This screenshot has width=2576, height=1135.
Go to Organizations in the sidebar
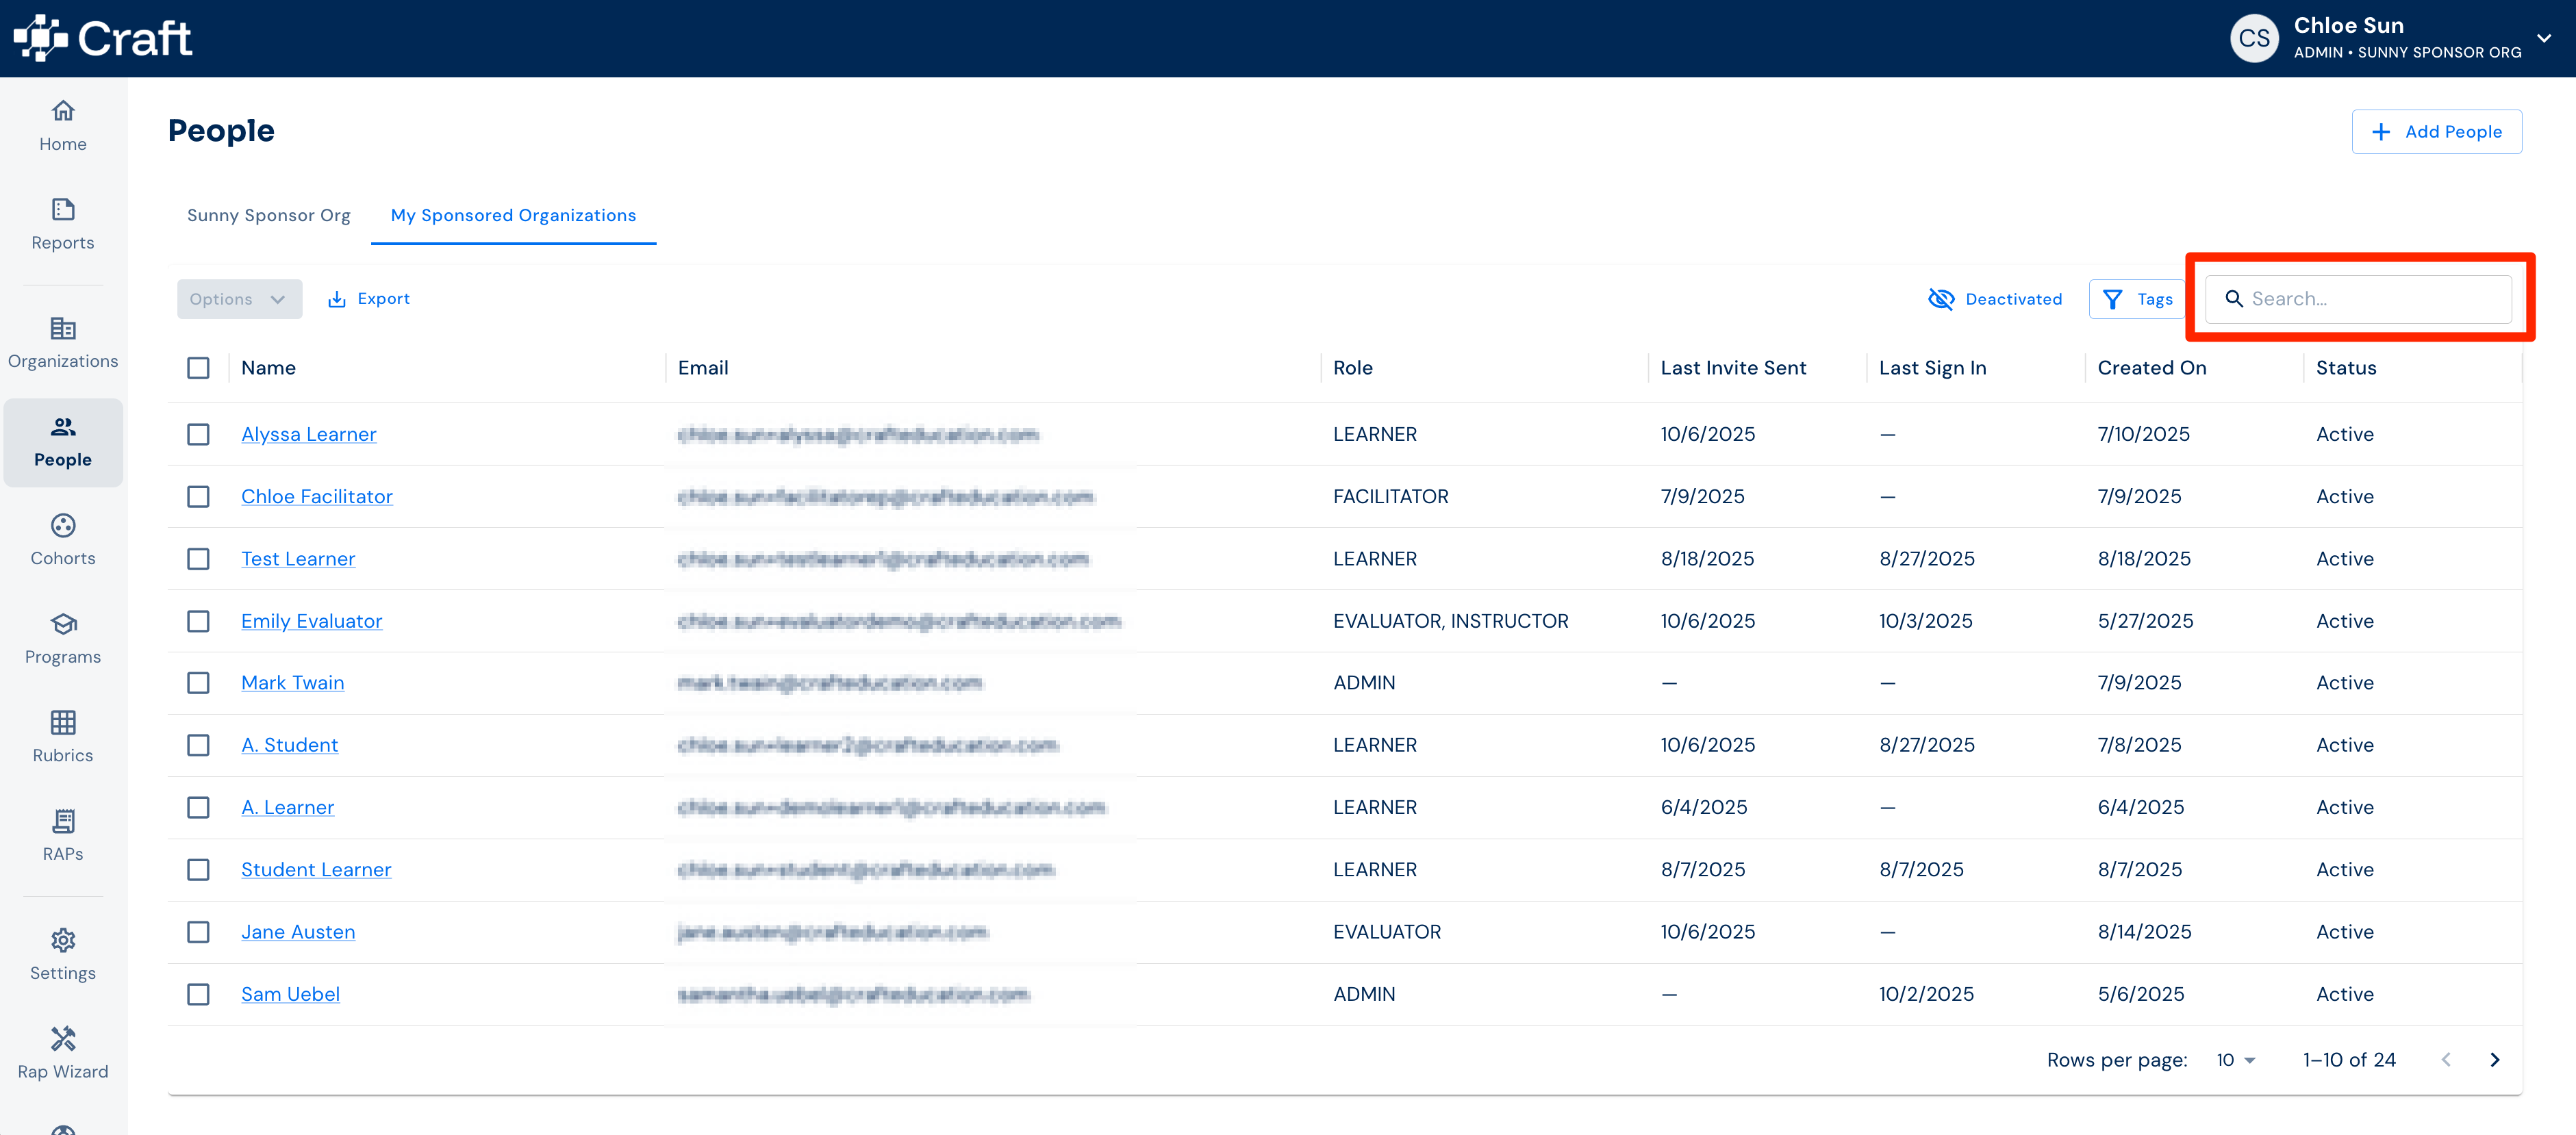pos(63,343)
